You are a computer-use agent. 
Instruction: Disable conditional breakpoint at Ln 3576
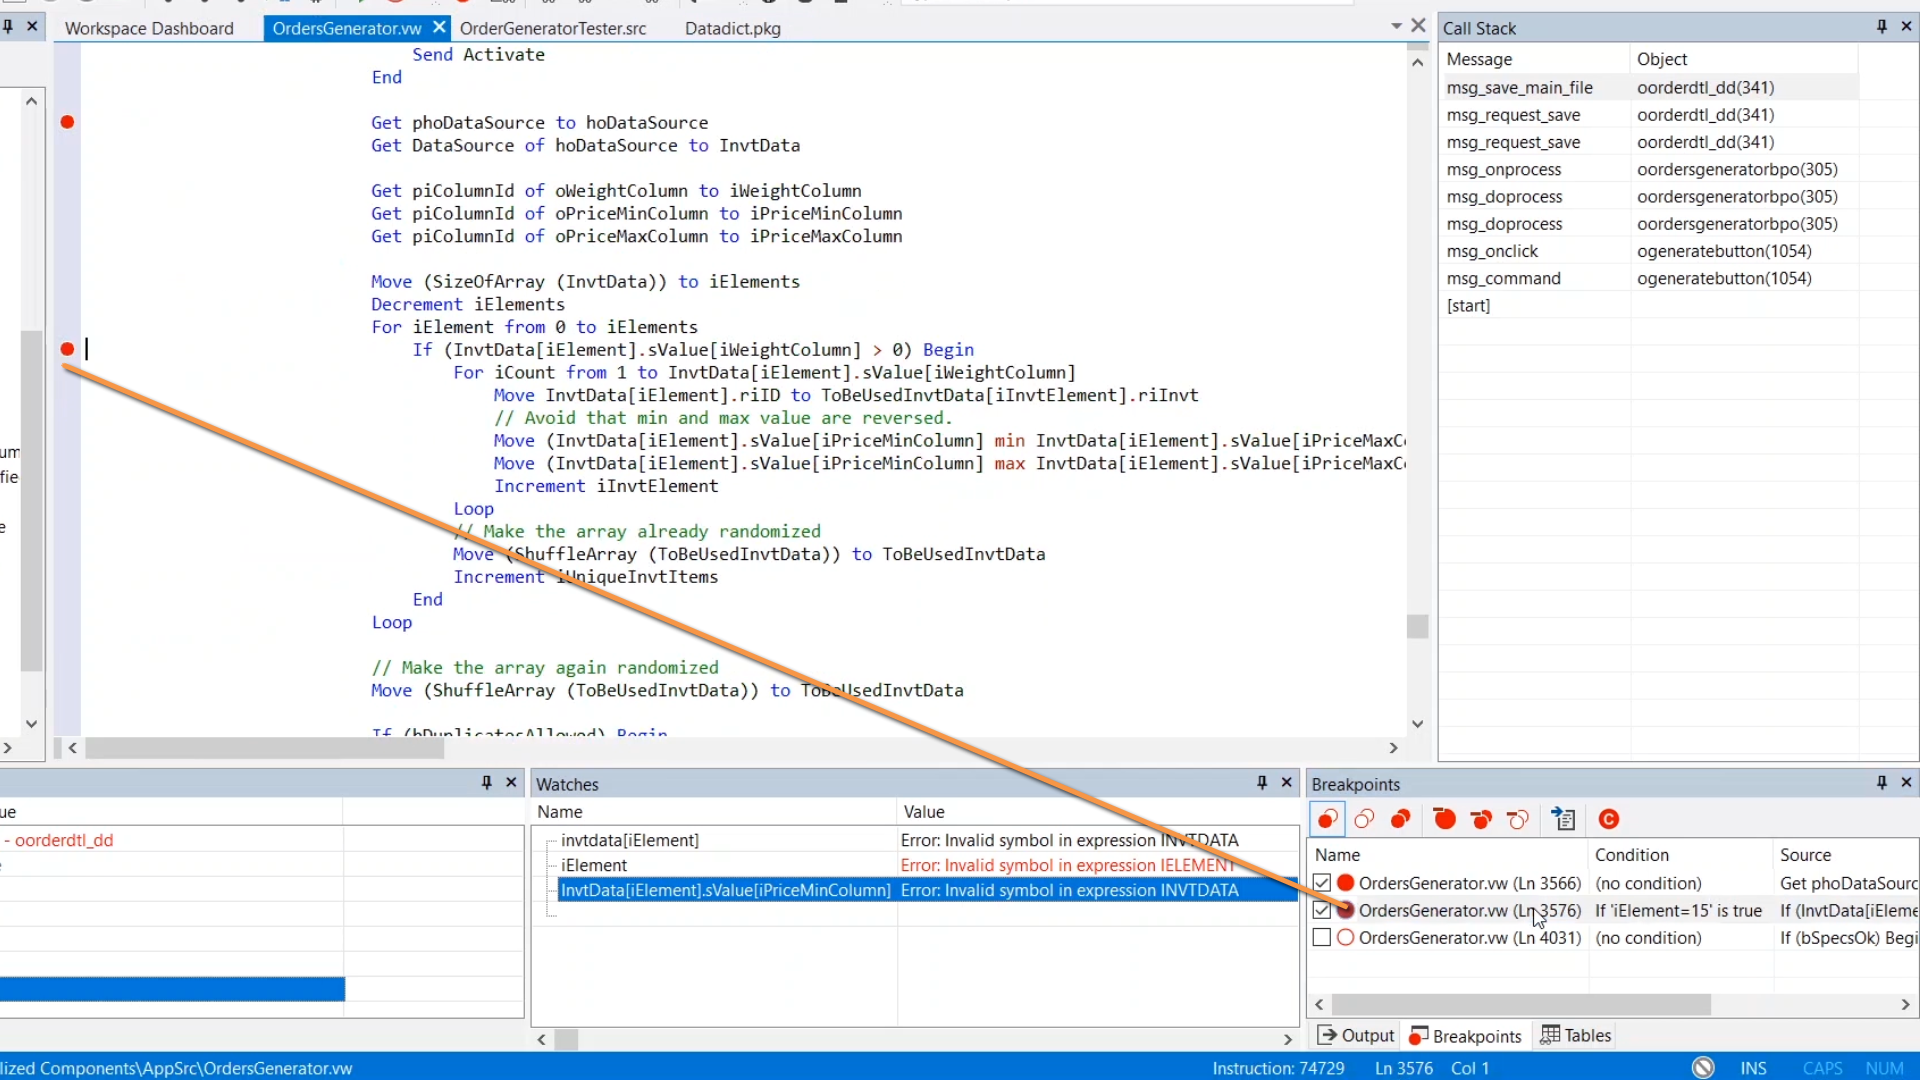pyautogui.click(x=1322, y=910)
